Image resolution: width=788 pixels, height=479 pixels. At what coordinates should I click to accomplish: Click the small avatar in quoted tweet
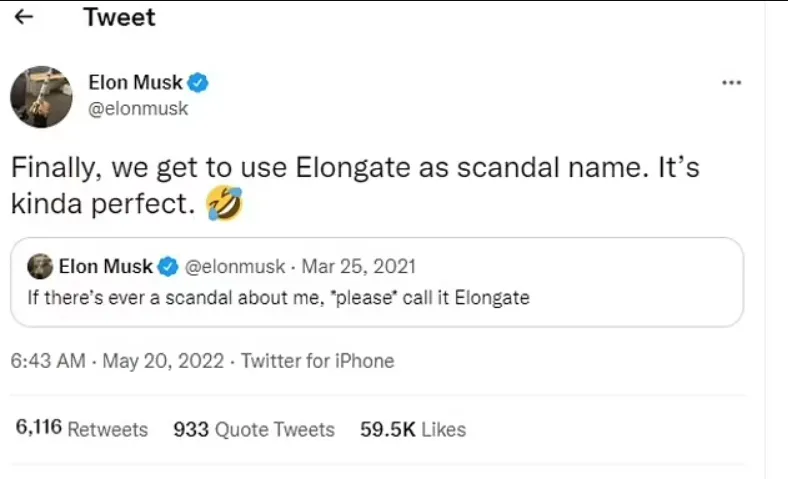click(x=39, y=266)
